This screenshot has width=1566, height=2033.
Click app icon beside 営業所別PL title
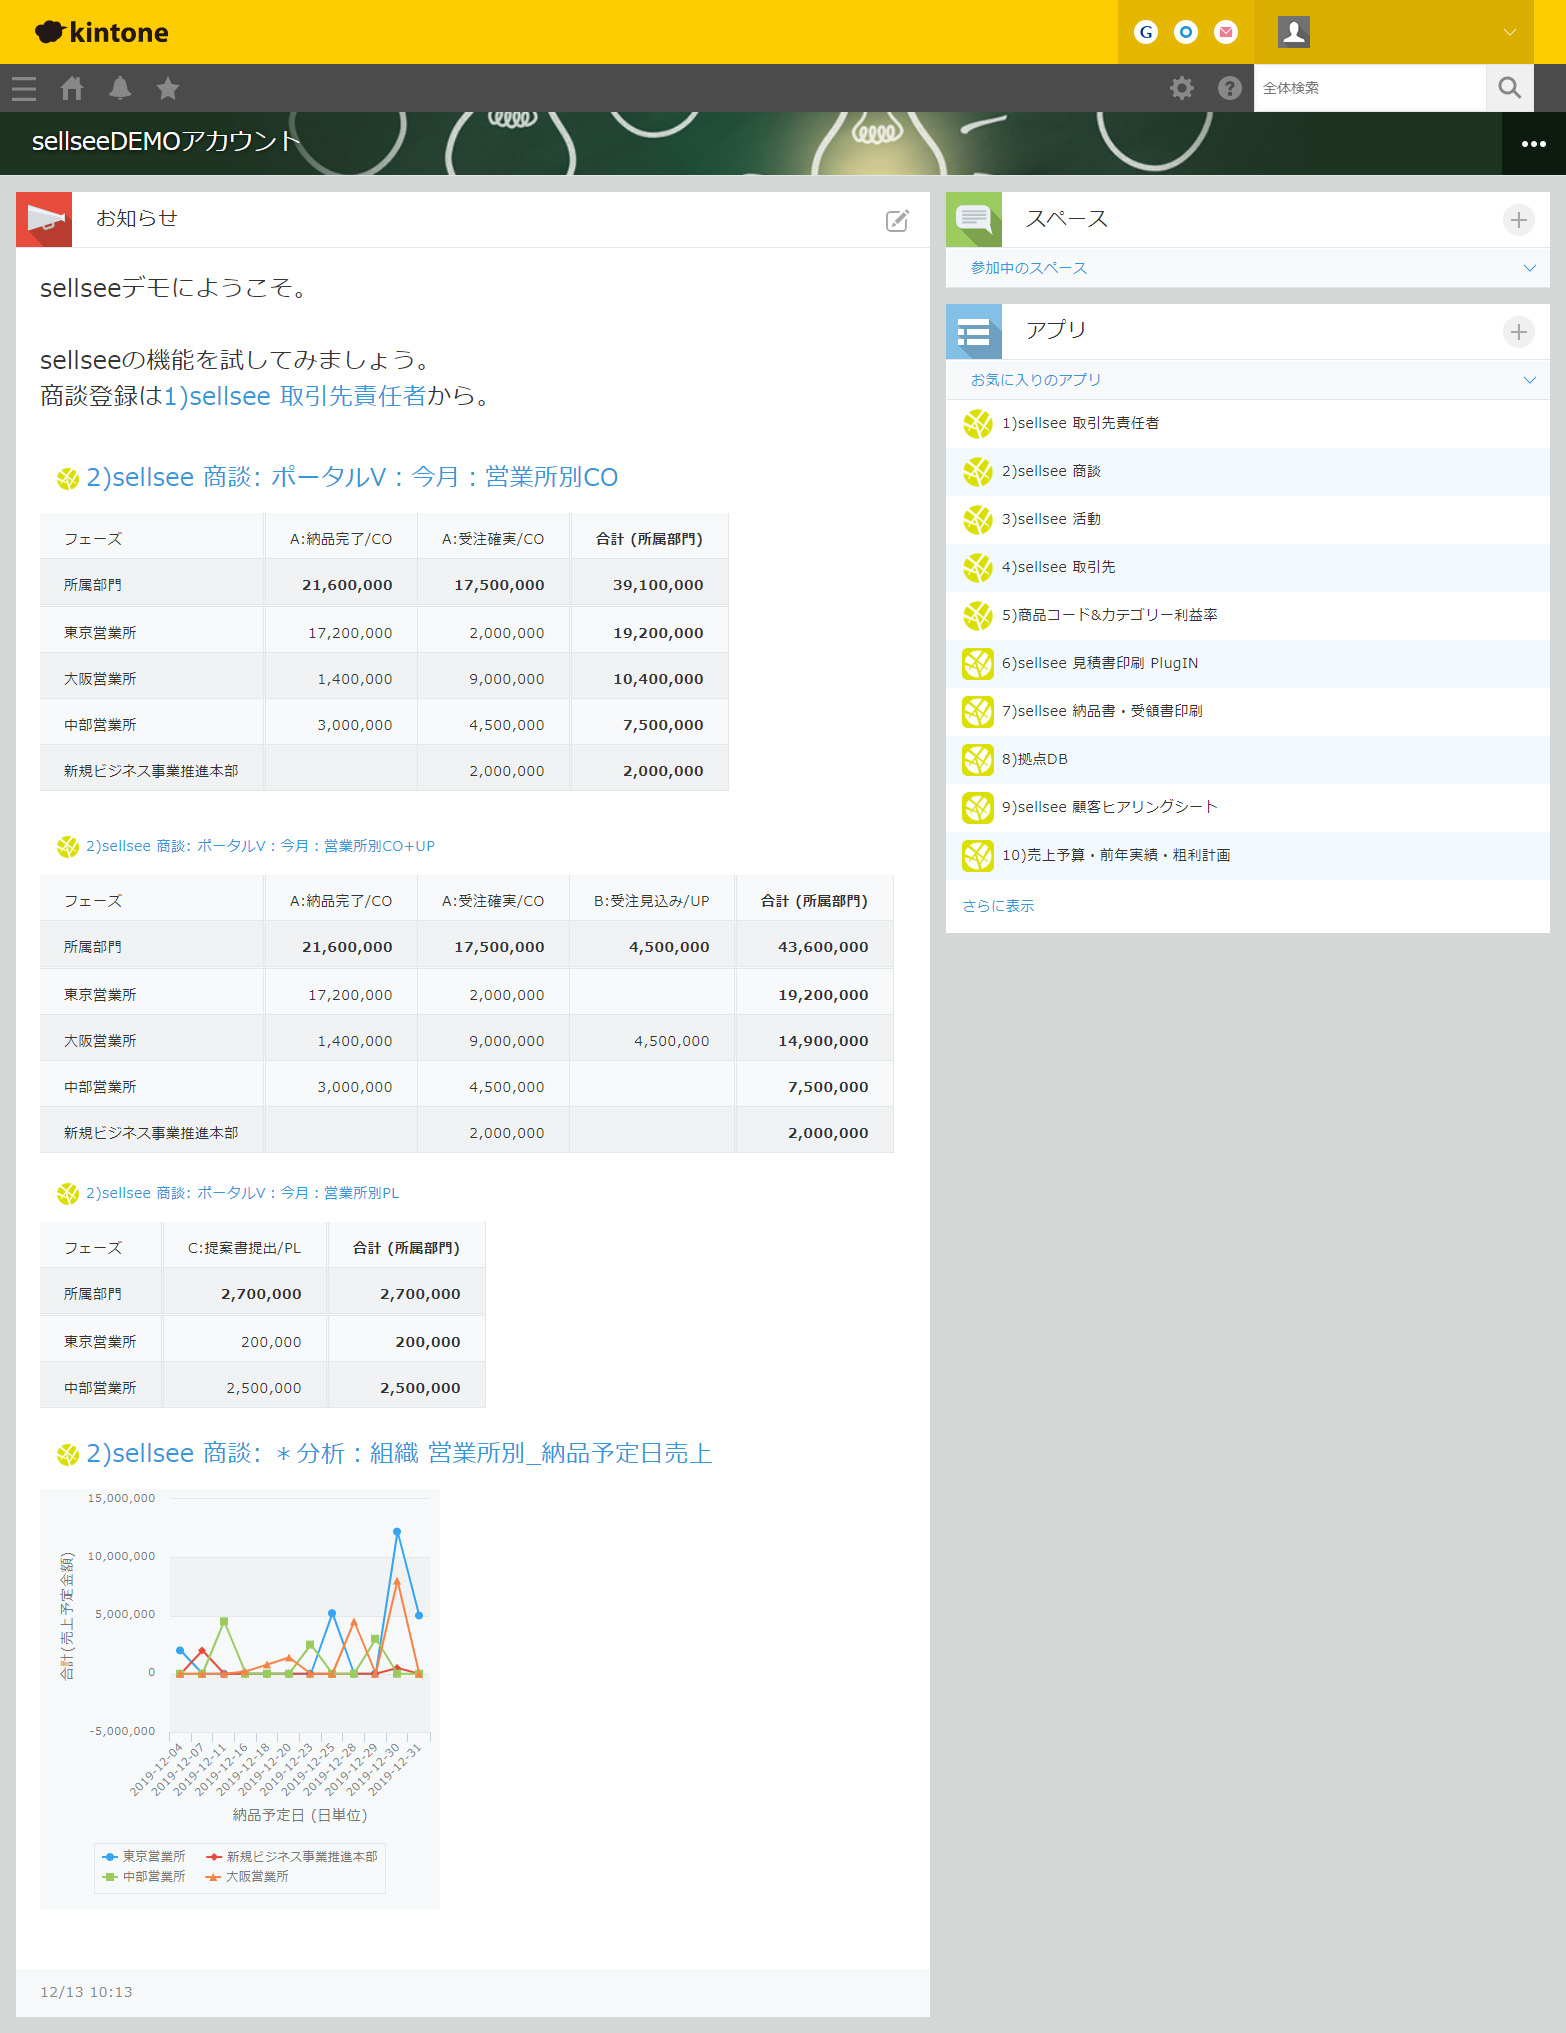click(68, 1194)
